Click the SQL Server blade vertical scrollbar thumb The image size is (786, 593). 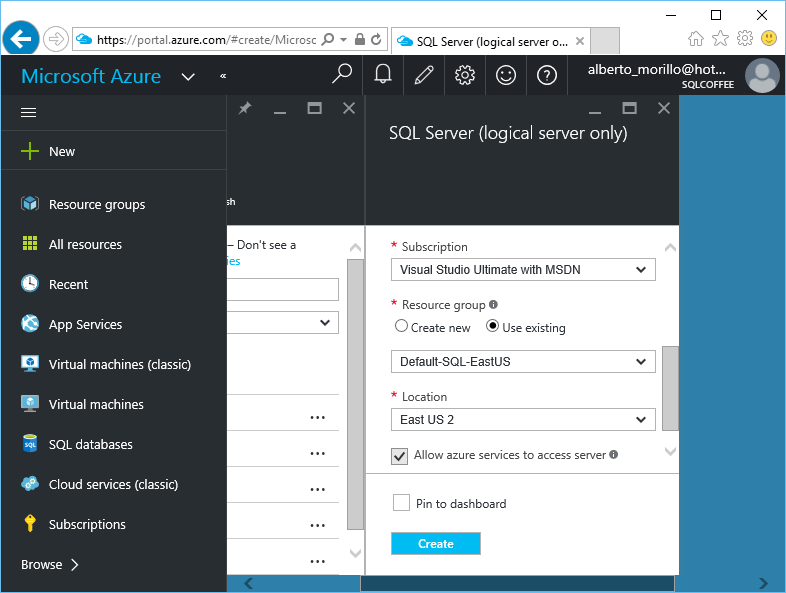coord(670,388)
